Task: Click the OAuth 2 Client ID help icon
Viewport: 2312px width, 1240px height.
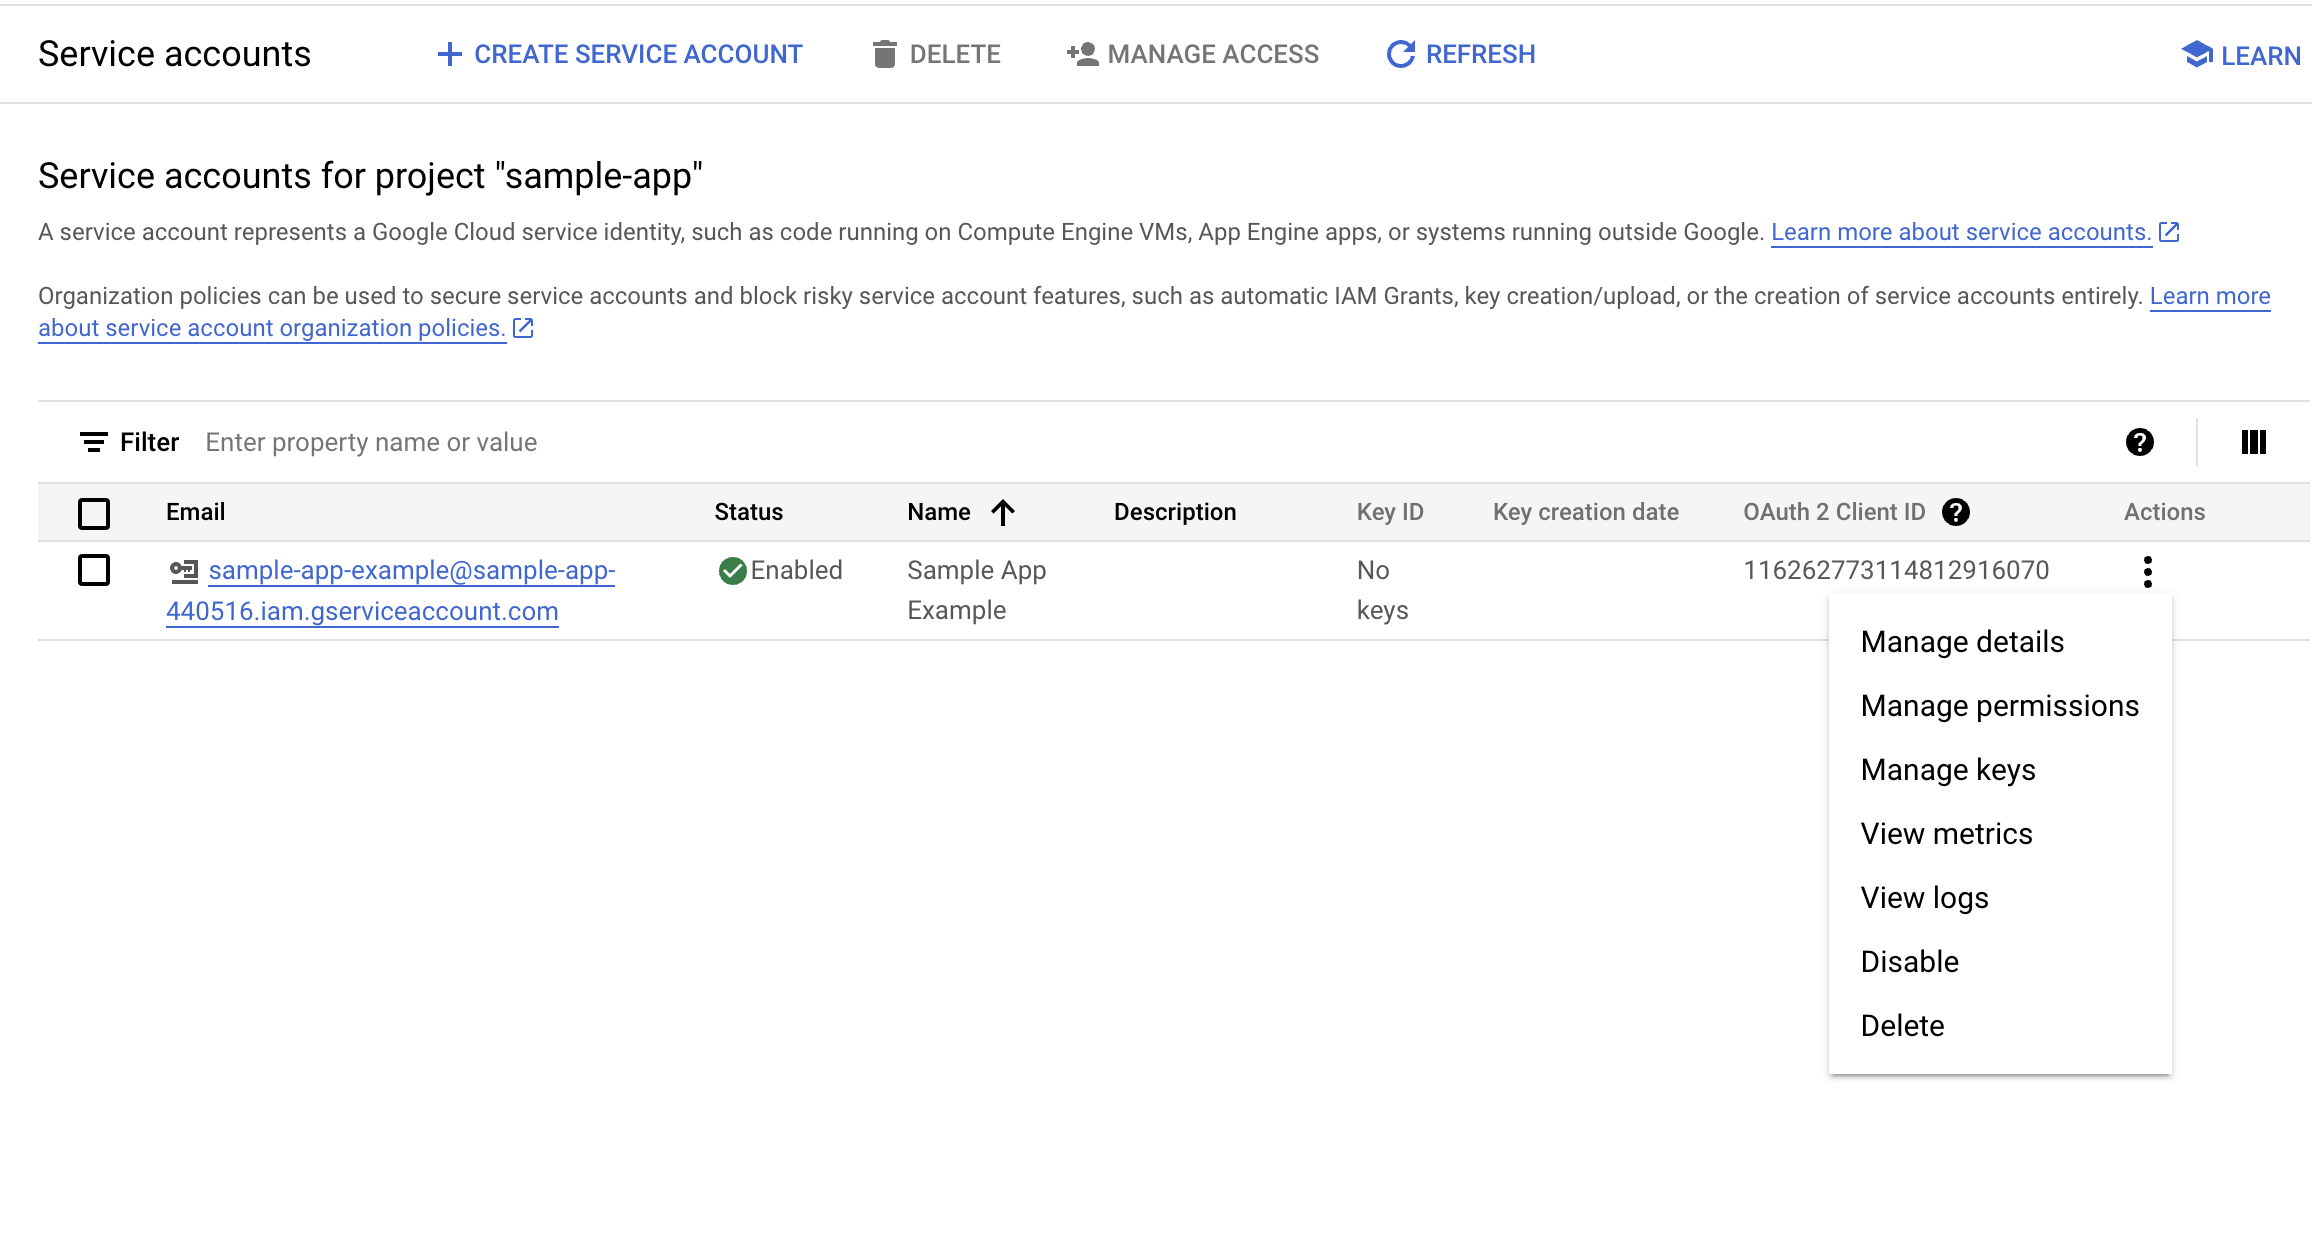Action: tap(1956, 512)
